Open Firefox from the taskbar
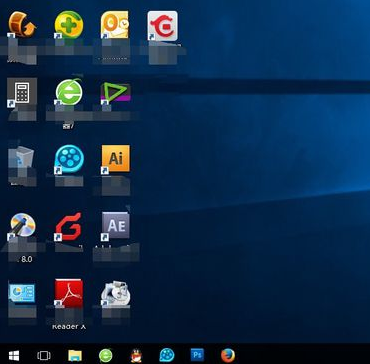This screenshot has width=370, height=364. [228, 355]
